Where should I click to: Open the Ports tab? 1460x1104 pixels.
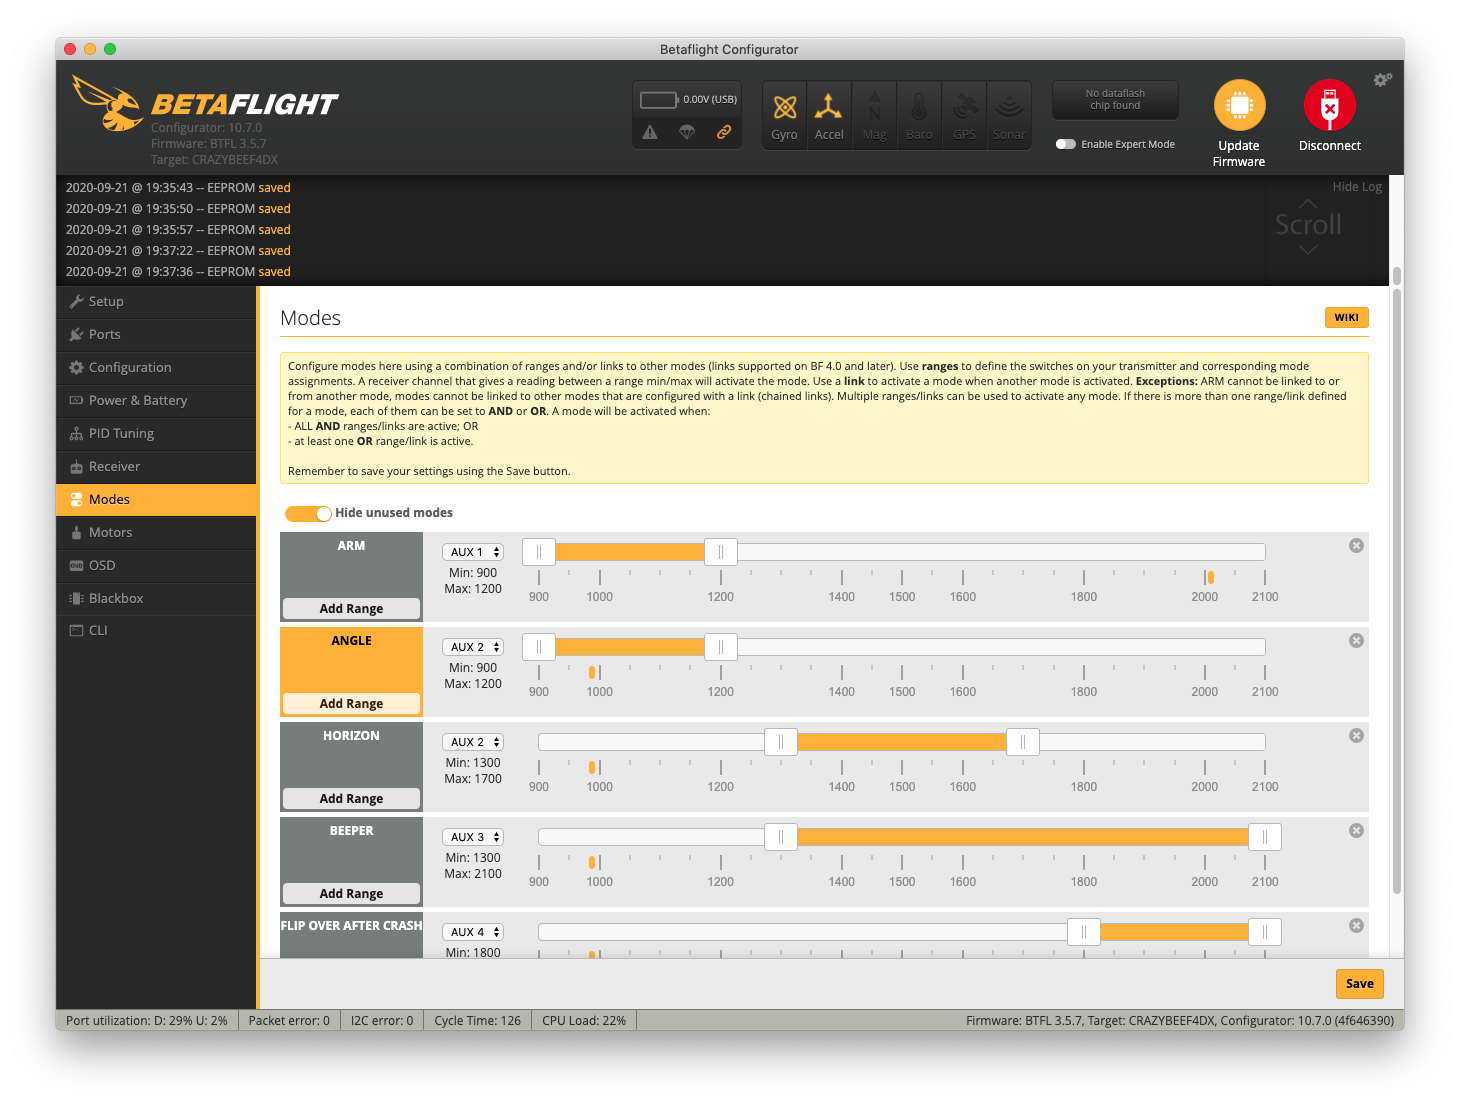click(x=156, y=335)
